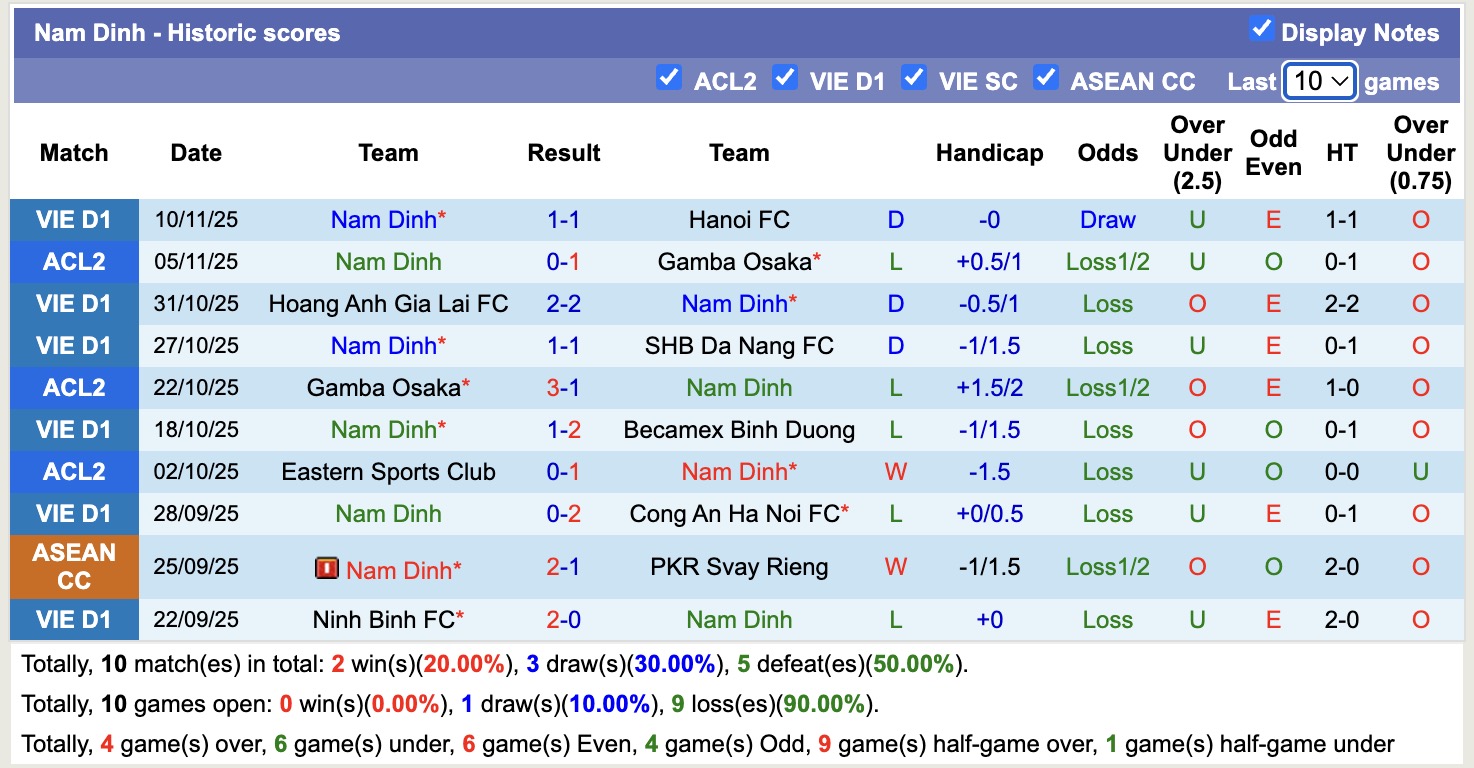Screen dimensions: 1474x768
Task: Uncheck the VIE D1 league filter
Action: coord(785,77)
